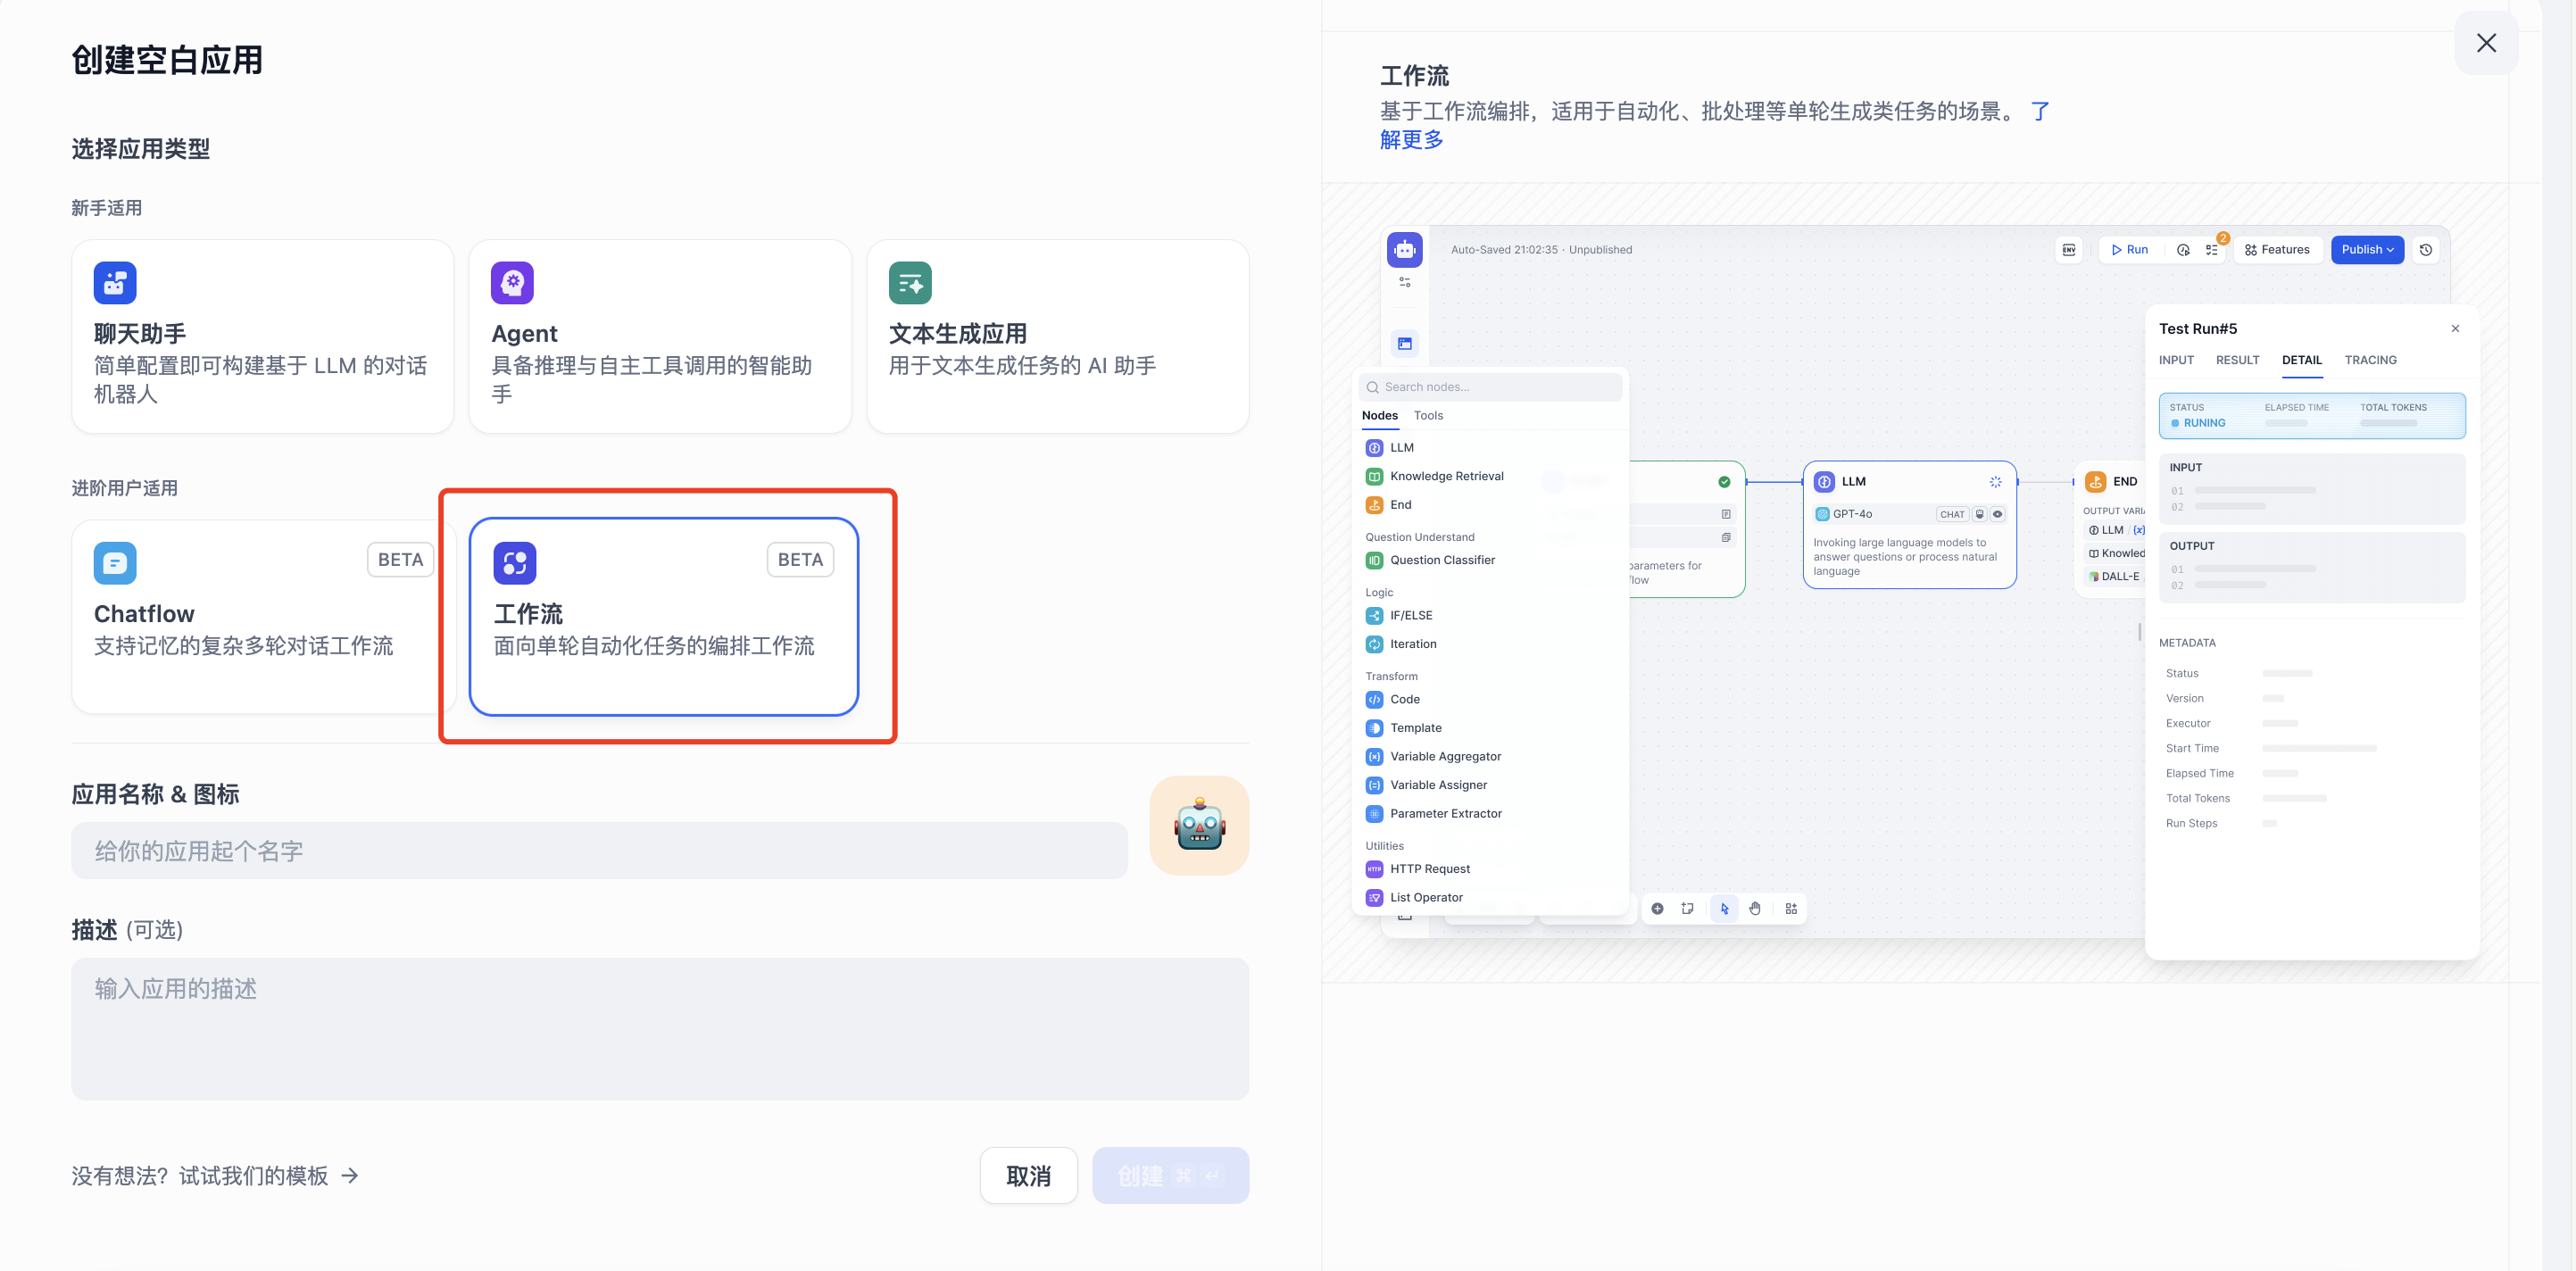Open 没有想法？试试我们的模板 link
Viewport: 2576px width, 1271px height.
point(200,1176)
